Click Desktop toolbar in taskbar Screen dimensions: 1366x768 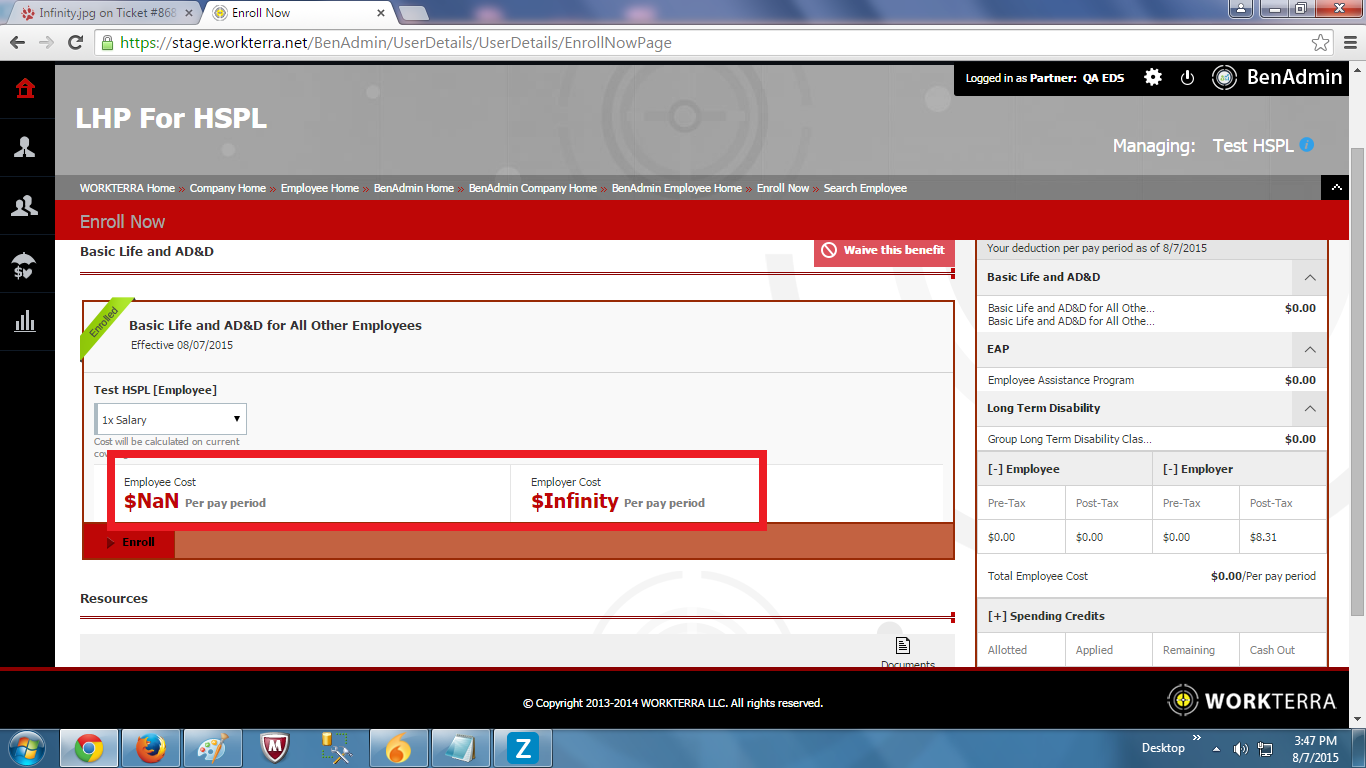pos(1163,747)
